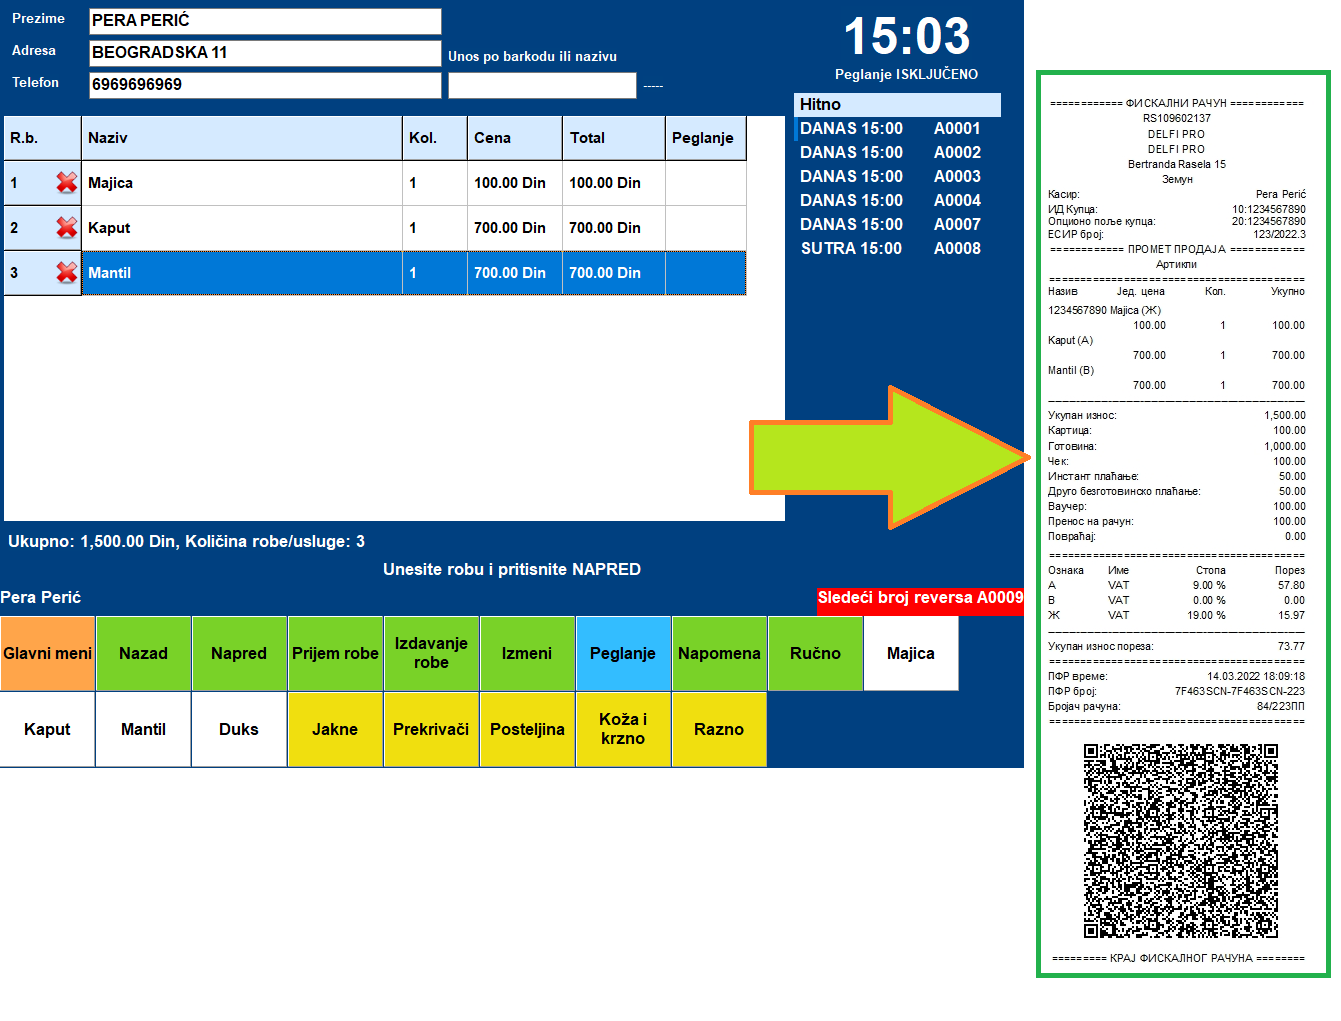This screenshot has width=1341, height=1021.
Task: Click the Peglanje column header
Action: (704, 138)
